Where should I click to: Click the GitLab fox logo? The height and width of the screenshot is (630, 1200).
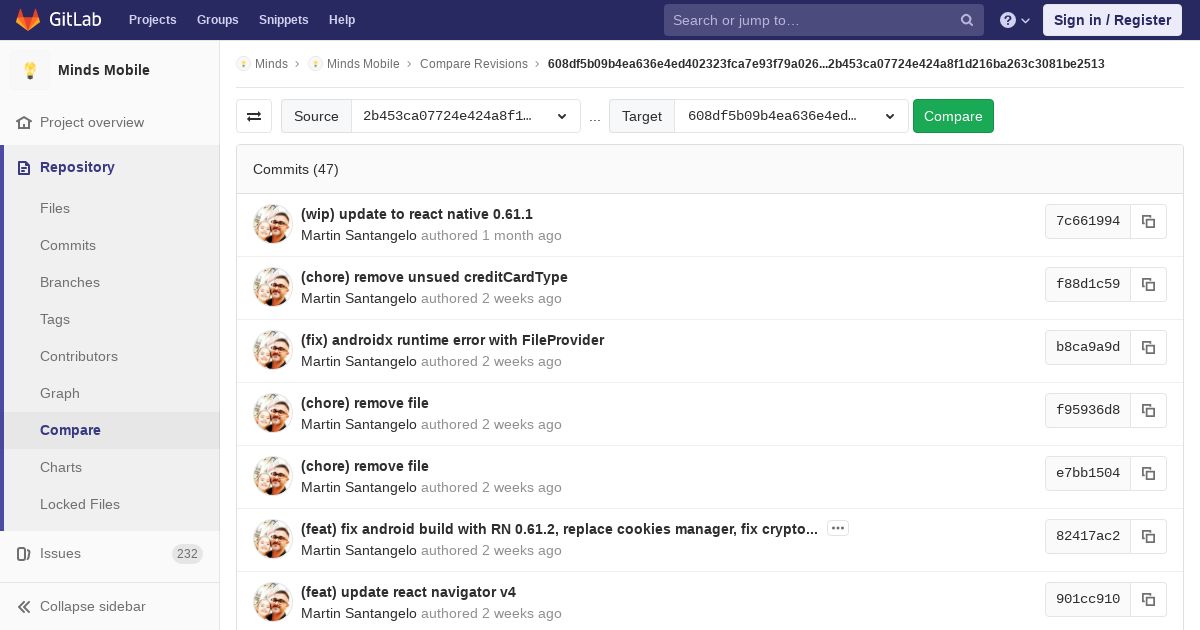coord(28,20)
